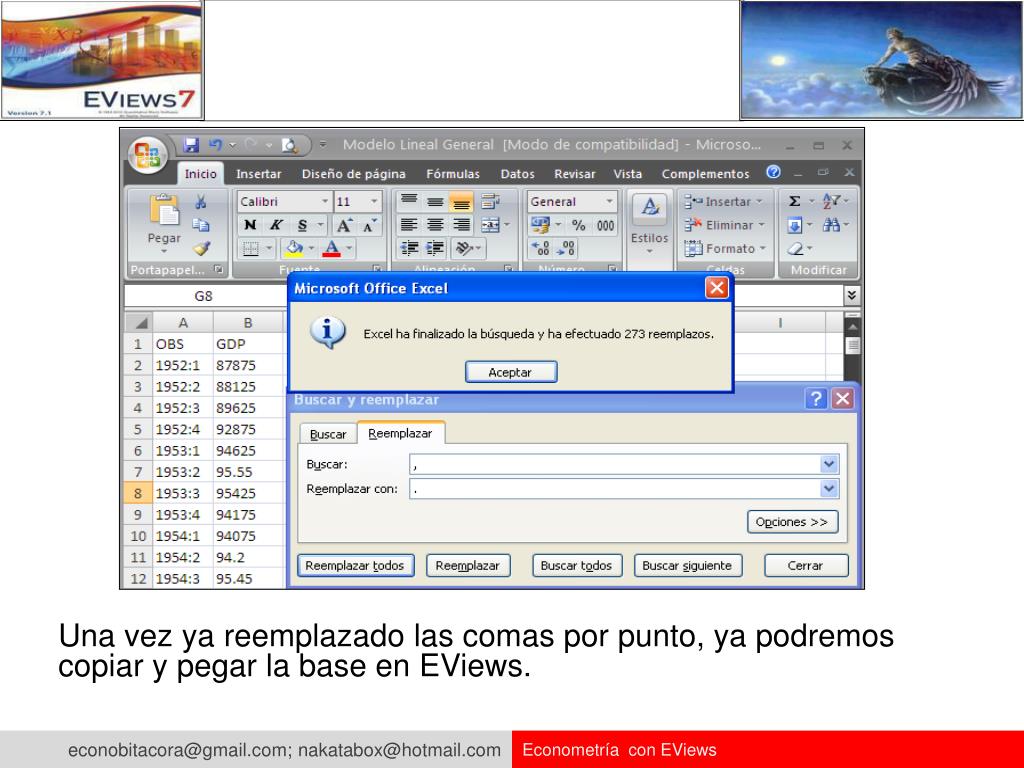Click the print preview quick access icon

click(x=289, y=144)
